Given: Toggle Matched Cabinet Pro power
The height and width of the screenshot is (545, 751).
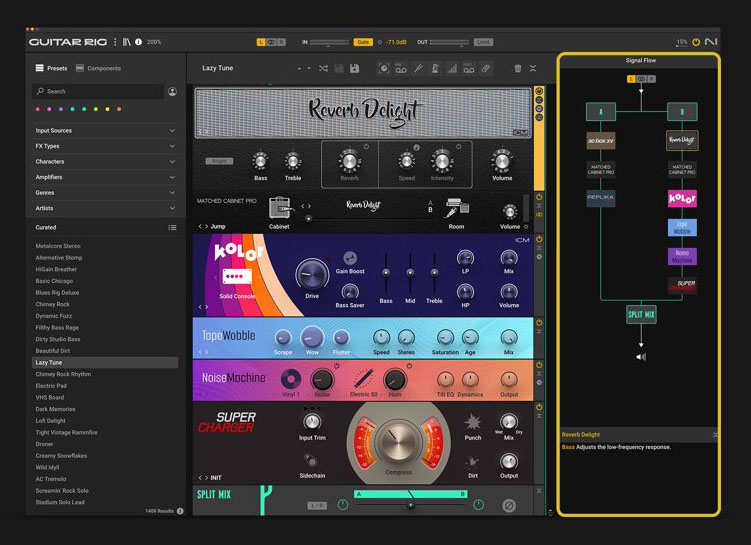Looking at the screenshot, I should click(539, 197).
